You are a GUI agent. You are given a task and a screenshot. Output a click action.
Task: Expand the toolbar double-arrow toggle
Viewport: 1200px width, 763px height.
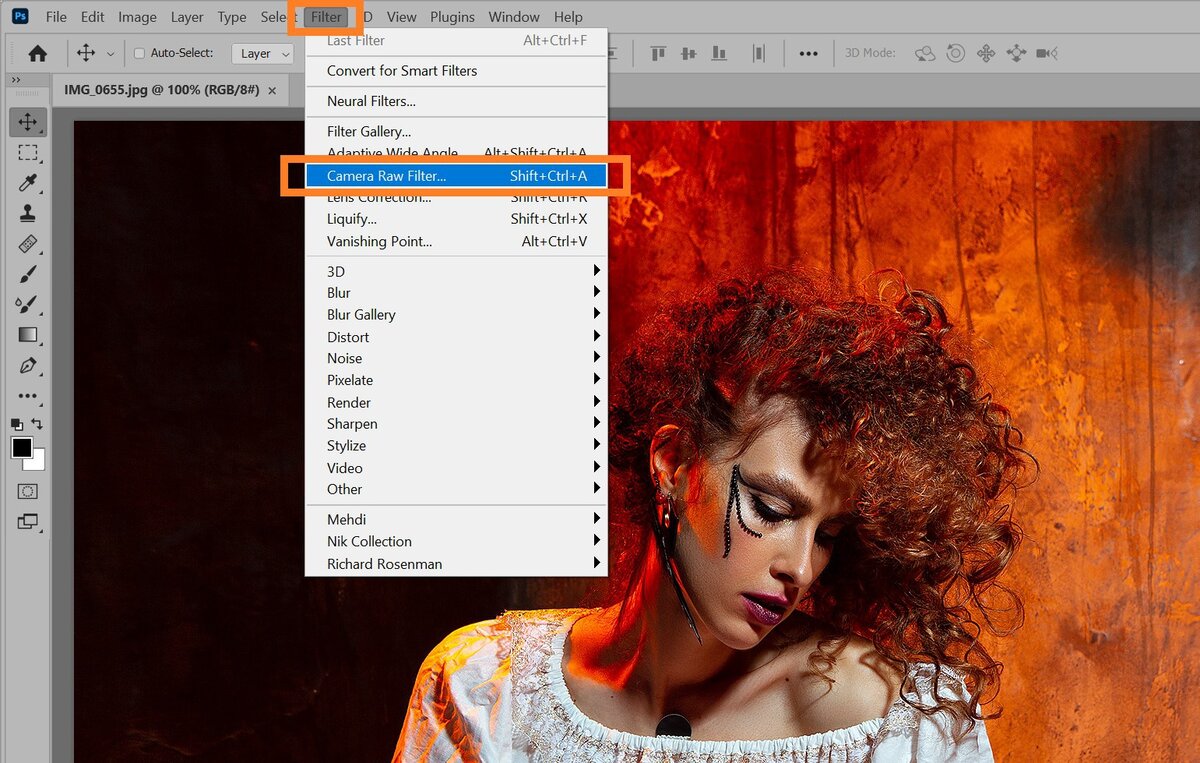tap(16, 80)
